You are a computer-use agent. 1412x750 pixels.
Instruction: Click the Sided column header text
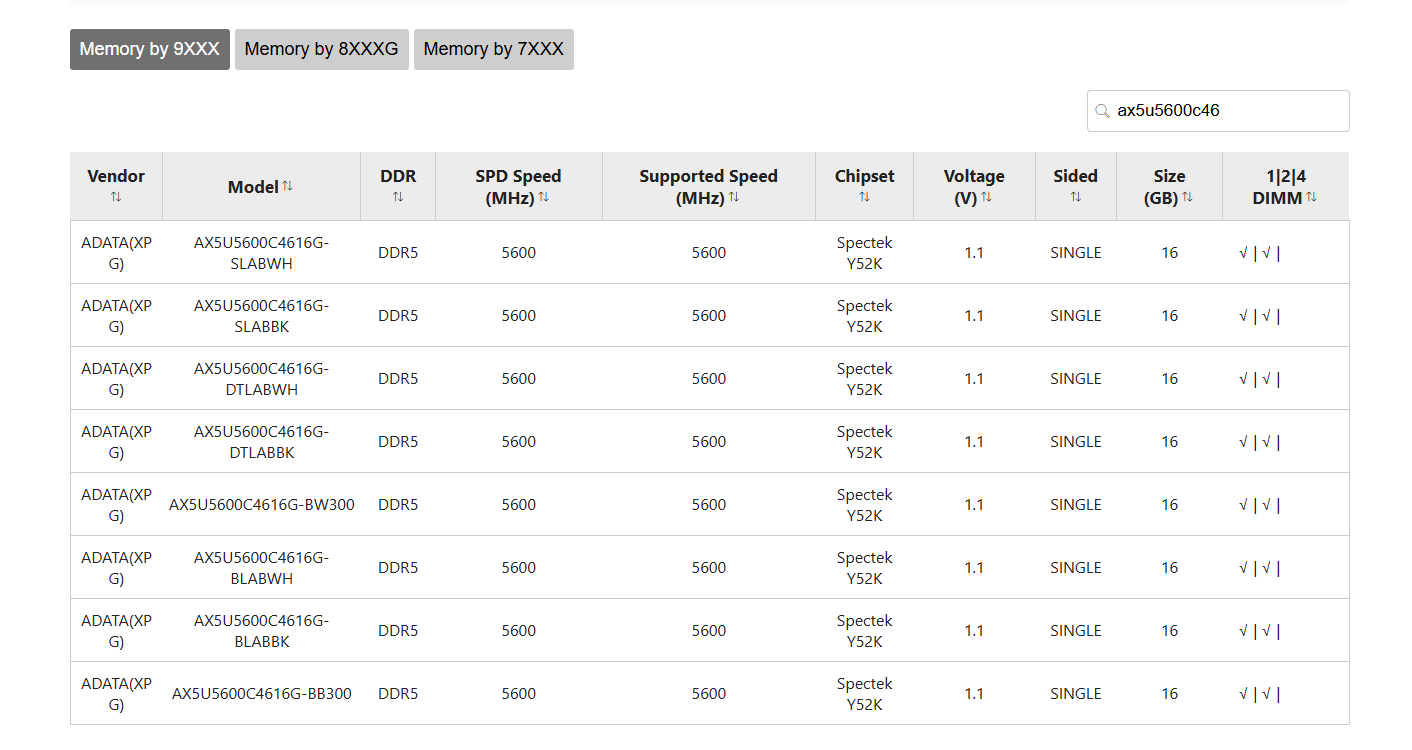click(x=1075, y=176)
